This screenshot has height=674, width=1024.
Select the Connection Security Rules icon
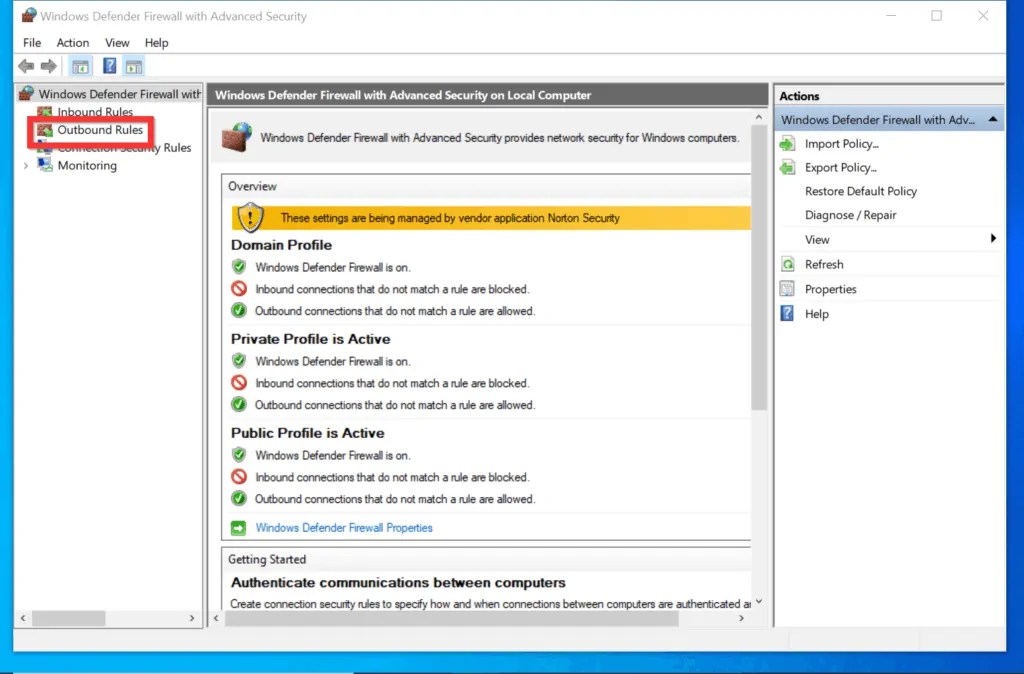click(x=44, y=147)
